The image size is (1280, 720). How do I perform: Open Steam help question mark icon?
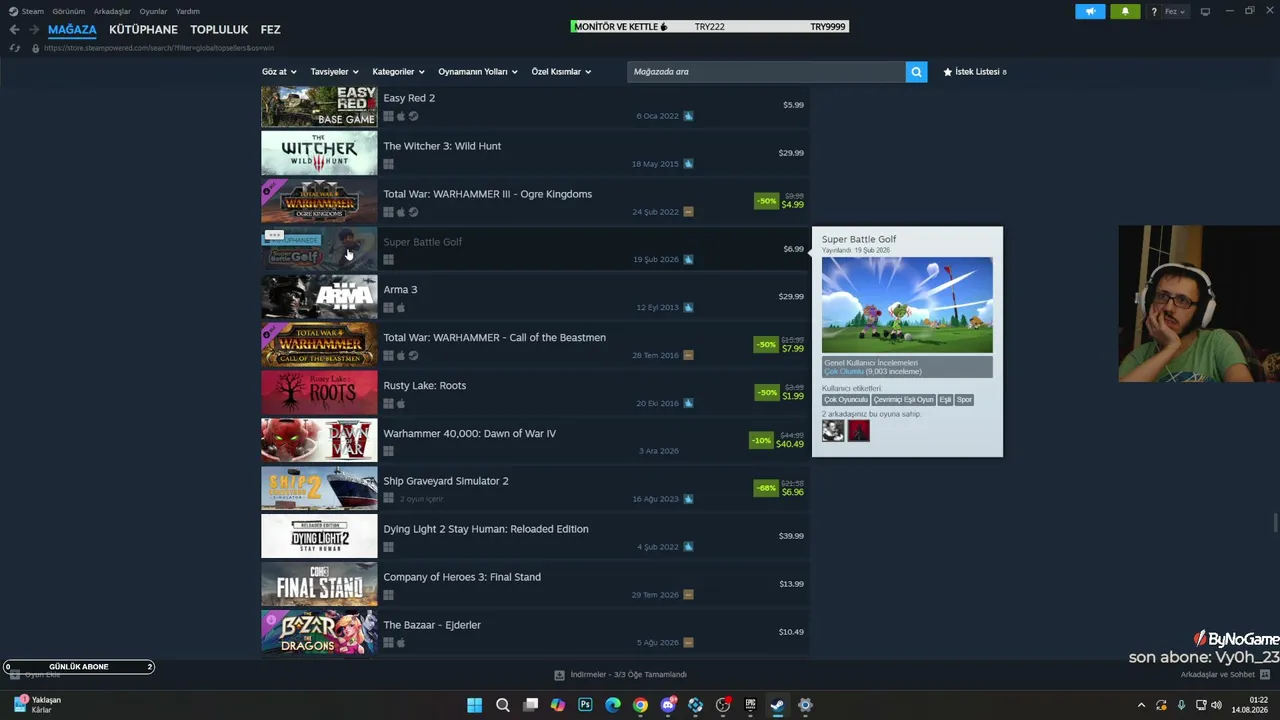1154,12
